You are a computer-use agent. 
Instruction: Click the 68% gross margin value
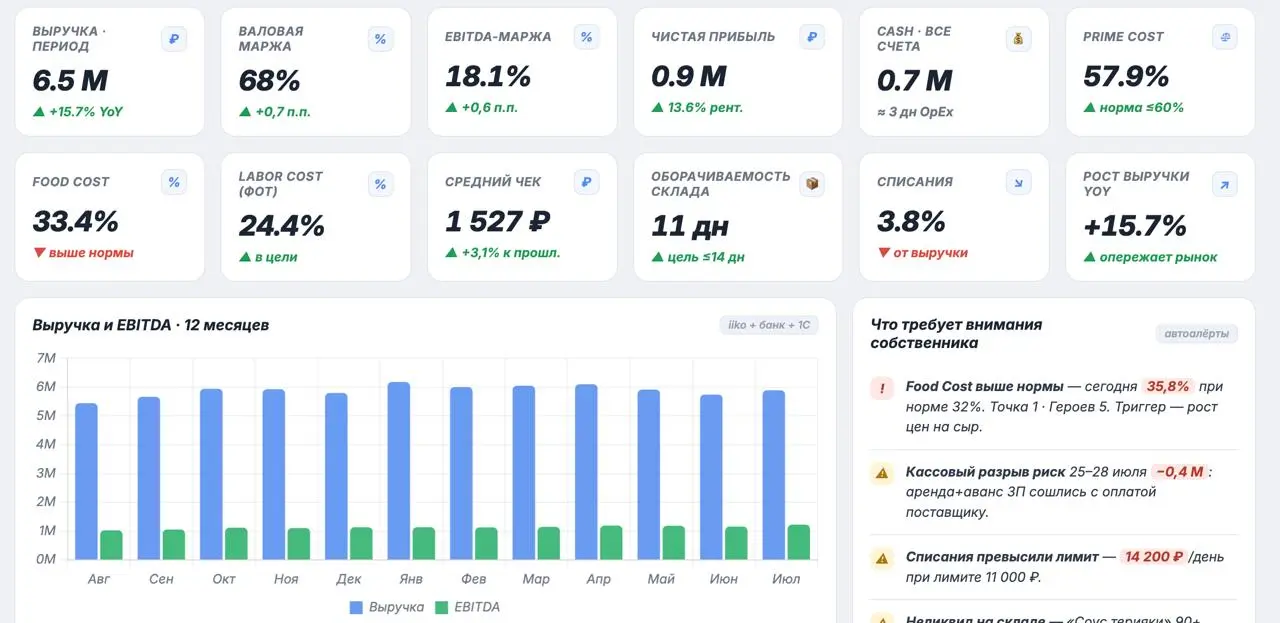[x=270, y=80]
